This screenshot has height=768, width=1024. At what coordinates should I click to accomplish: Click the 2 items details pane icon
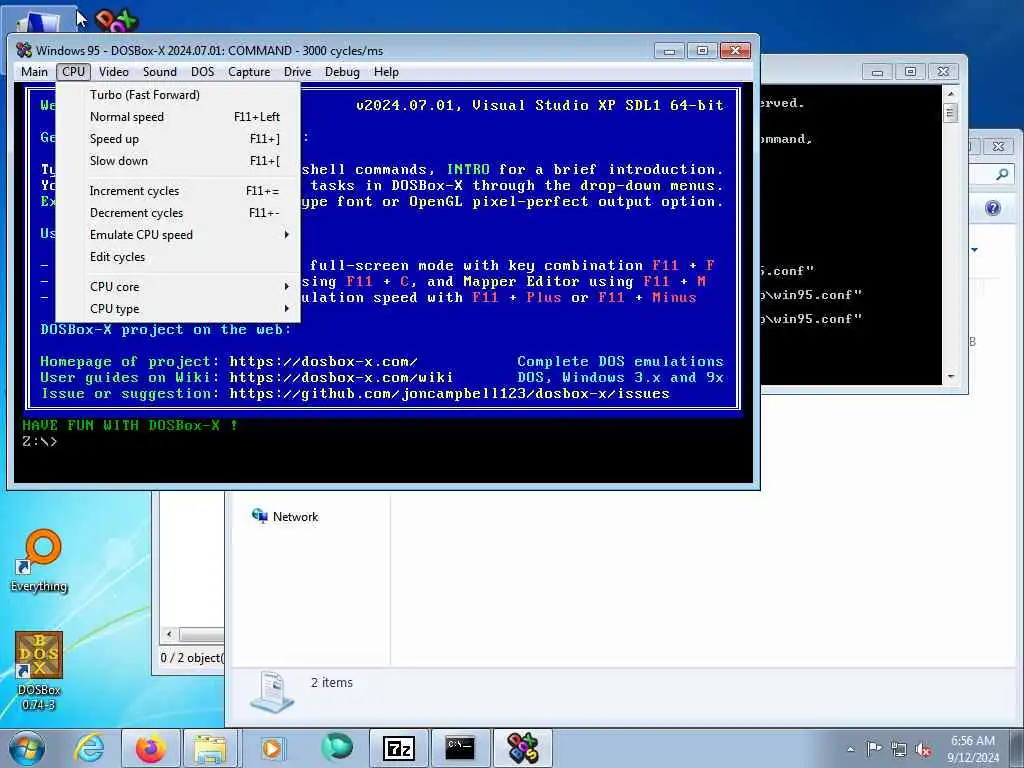pos(272,692)
